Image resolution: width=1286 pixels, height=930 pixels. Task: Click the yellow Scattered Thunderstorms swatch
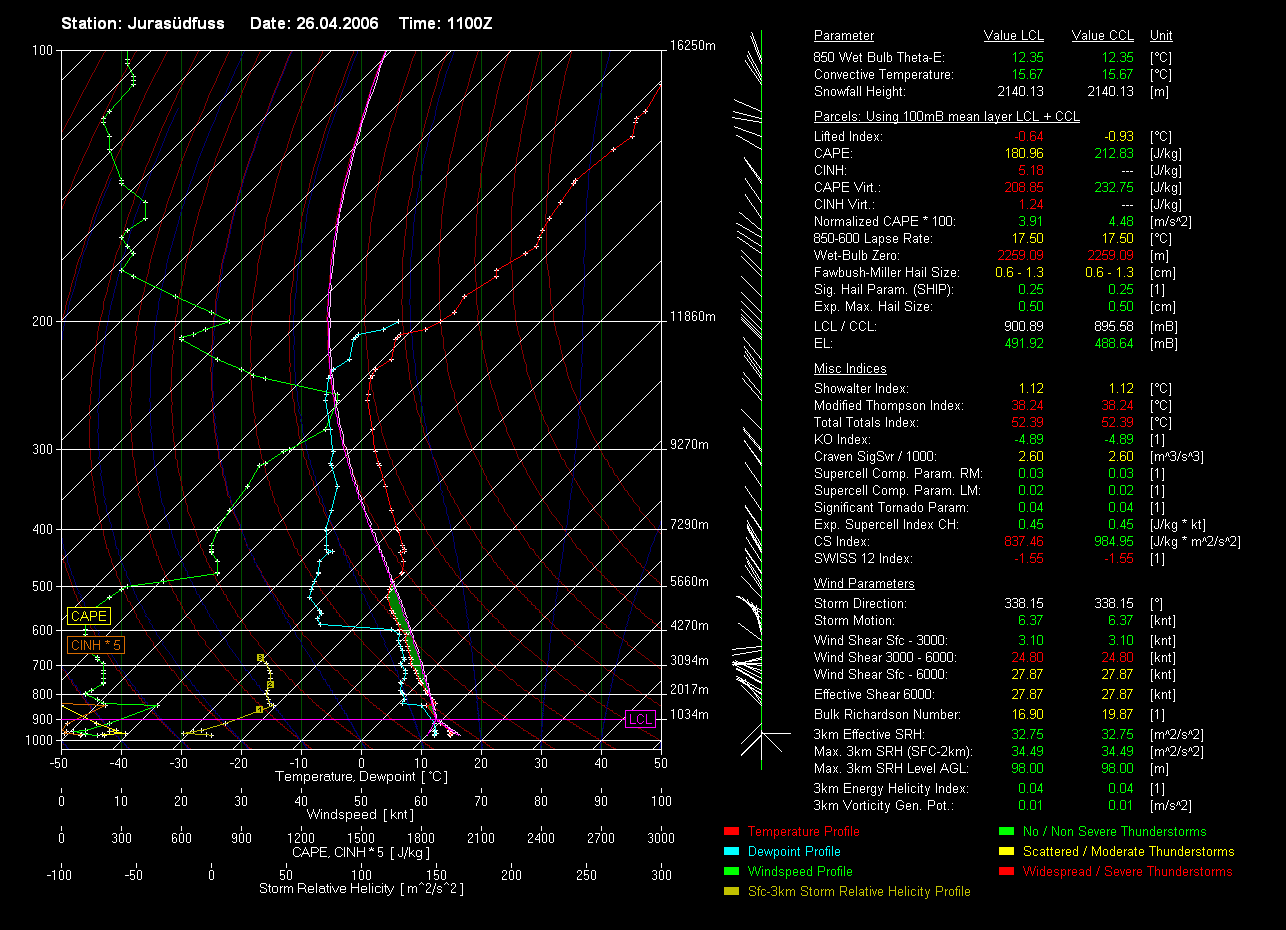point(1006,852)
